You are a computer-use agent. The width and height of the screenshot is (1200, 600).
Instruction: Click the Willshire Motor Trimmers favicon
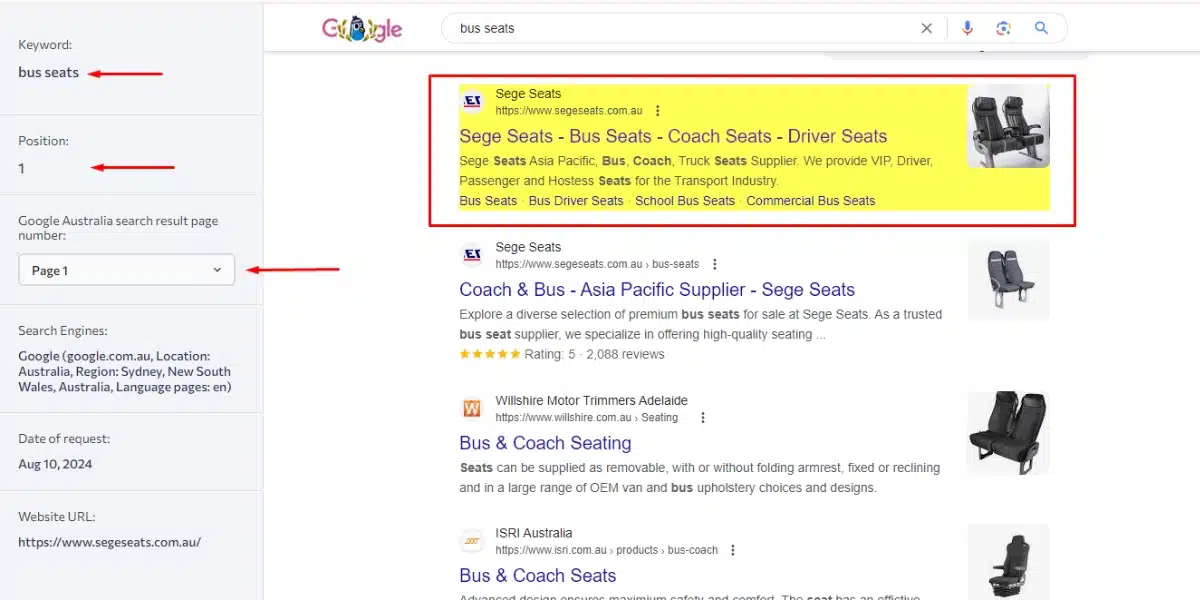pos(472,408)
